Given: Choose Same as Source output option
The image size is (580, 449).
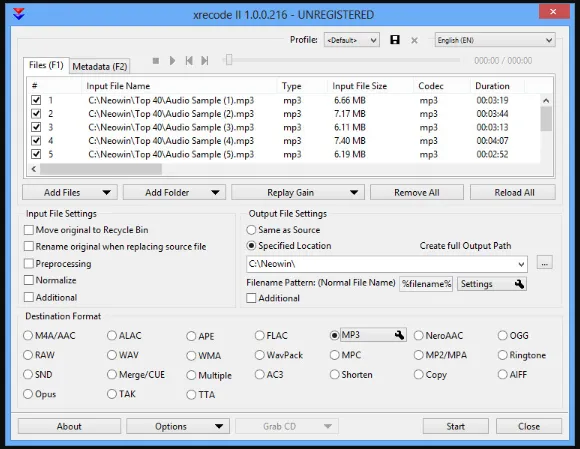Looking at the screenshot, I should coord(251,230).
